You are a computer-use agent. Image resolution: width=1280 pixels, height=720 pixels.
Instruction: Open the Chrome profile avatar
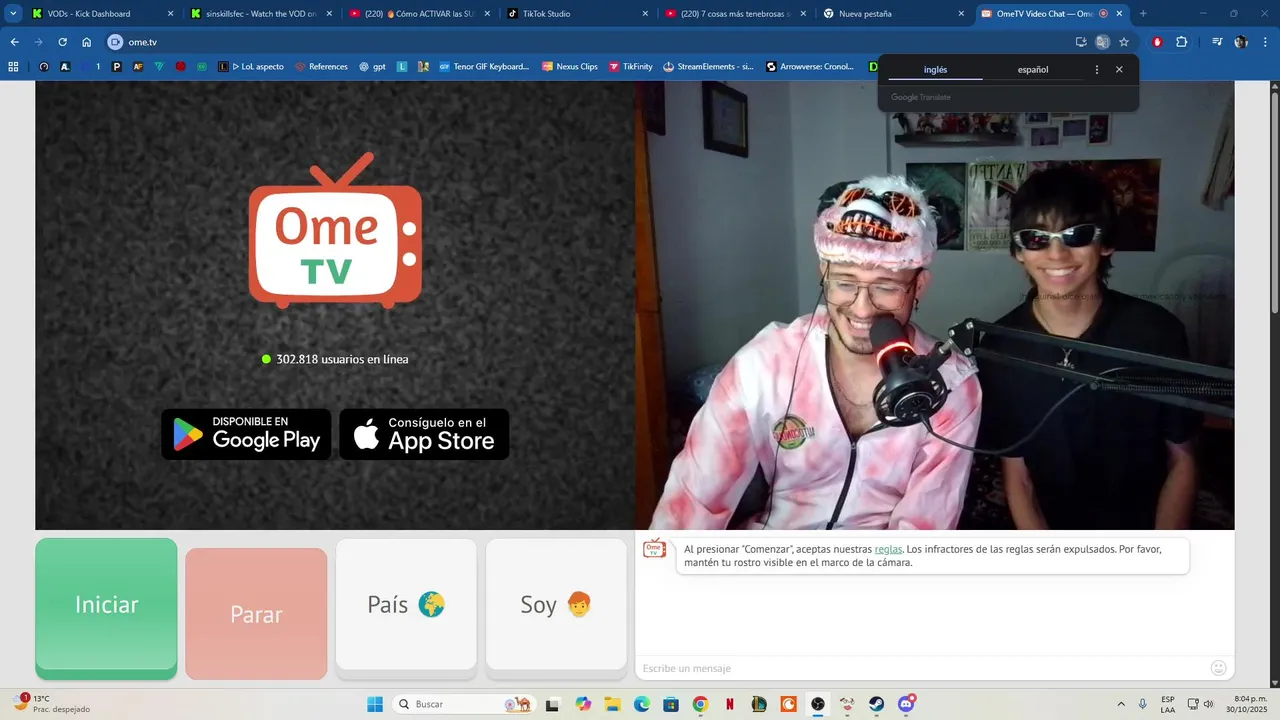[1241, 42]
